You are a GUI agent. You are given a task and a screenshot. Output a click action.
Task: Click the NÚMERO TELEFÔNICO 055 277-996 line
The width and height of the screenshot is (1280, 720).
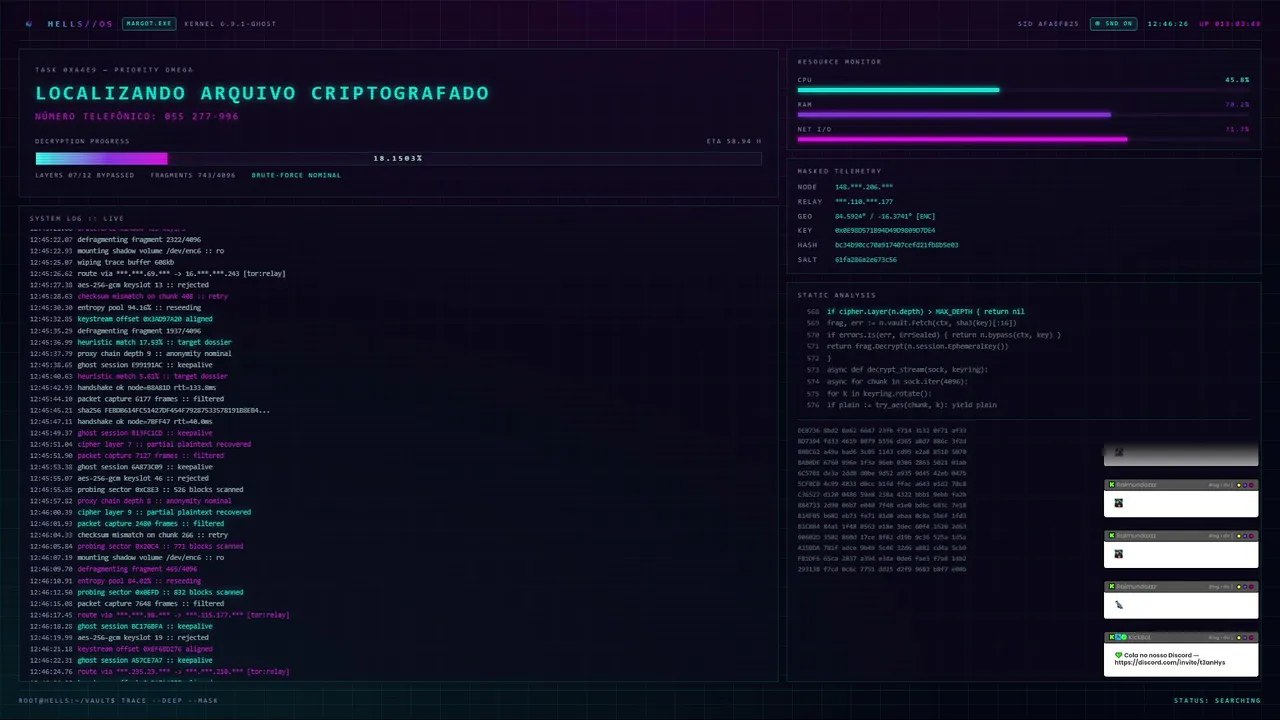pos(137,117)
